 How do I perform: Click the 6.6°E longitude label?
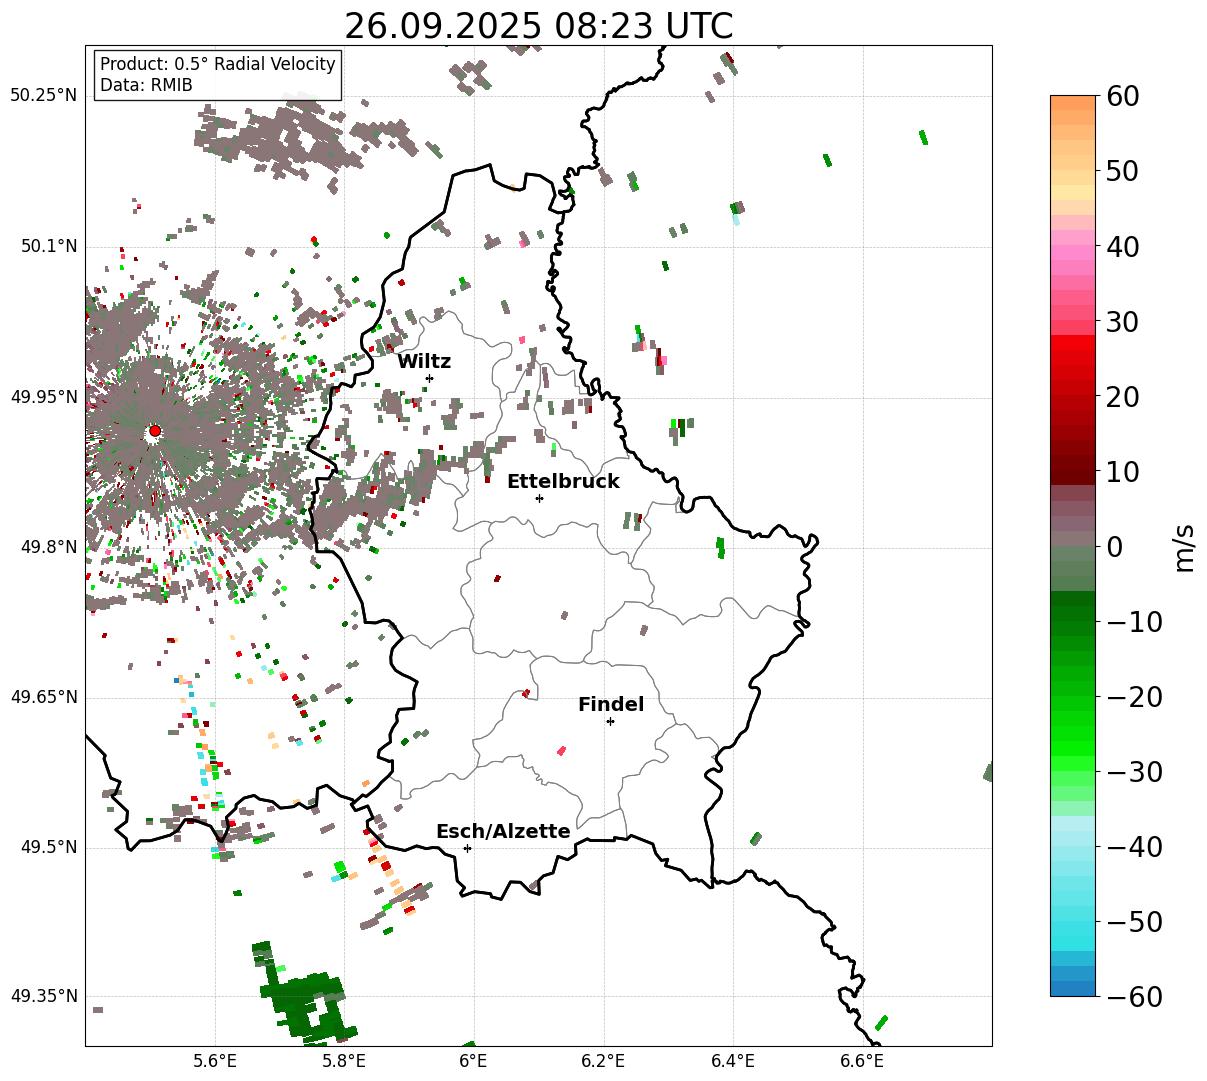point(862,1061)
